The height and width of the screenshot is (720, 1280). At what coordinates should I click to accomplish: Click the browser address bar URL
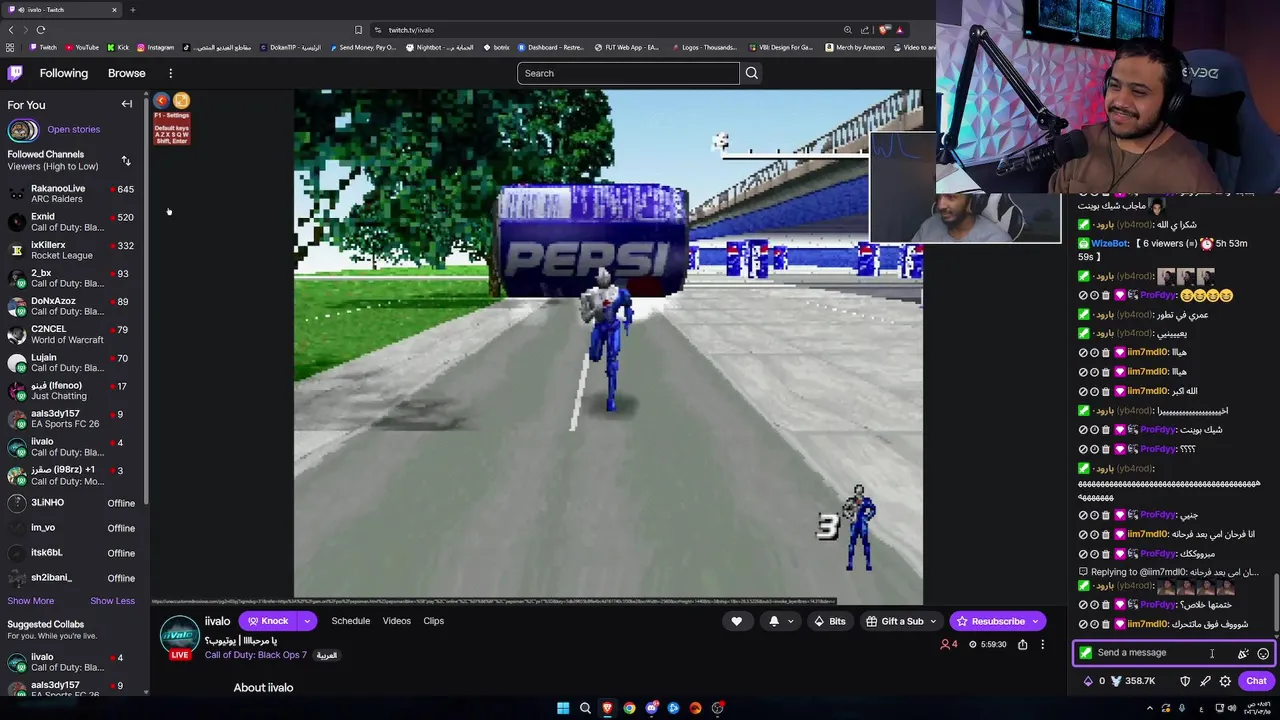tap(411, 30)
